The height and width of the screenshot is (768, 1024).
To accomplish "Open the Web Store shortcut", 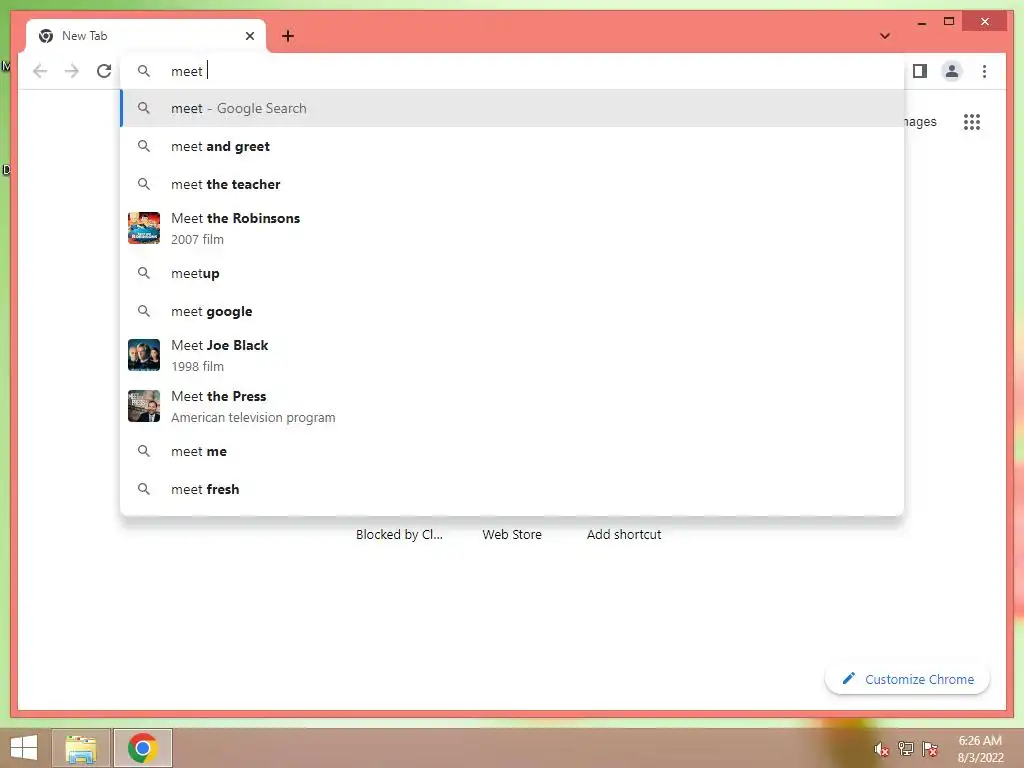I will [x=512, y=534].
